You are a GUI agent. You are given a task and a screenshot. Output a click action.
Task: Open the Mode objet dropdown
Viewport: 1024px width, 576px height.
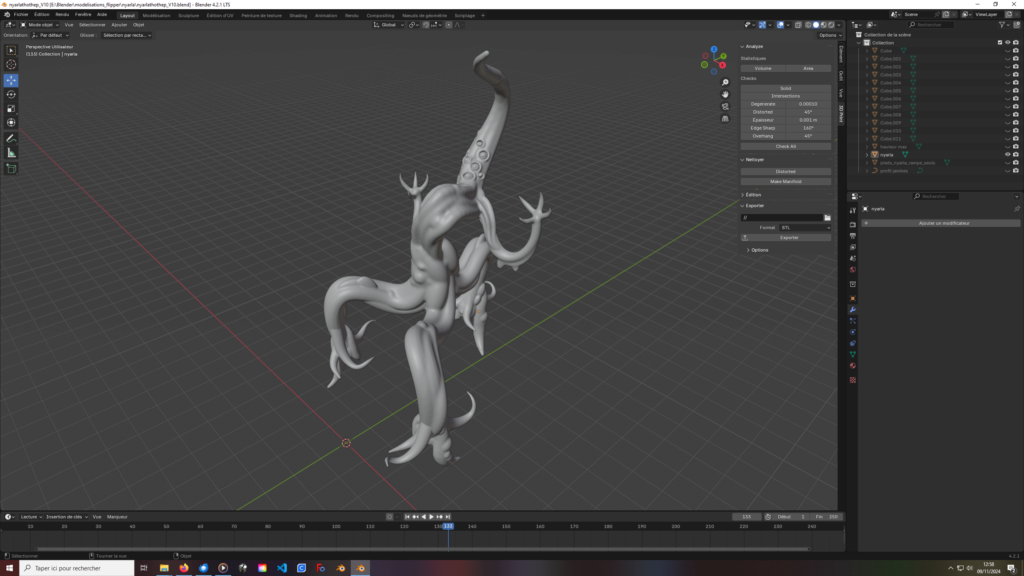point(39,25)
